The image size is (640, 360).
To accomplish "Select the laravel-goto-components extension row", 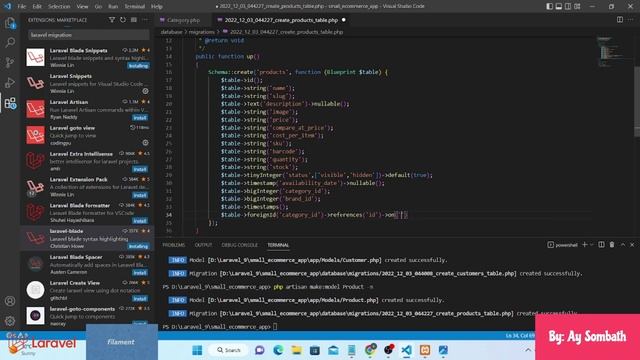I will click(x=87, y=316).
